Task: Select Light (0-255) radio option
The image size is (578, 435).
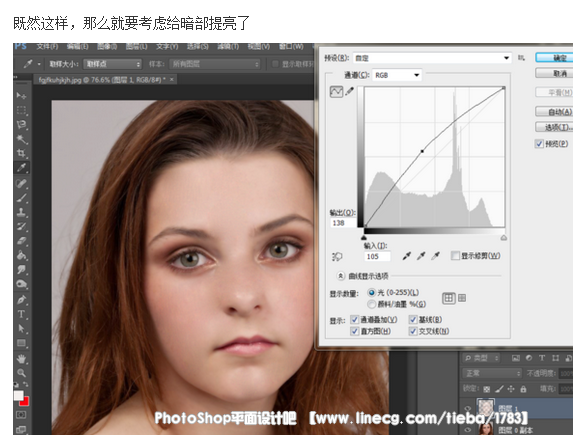Action: [371, 293]
